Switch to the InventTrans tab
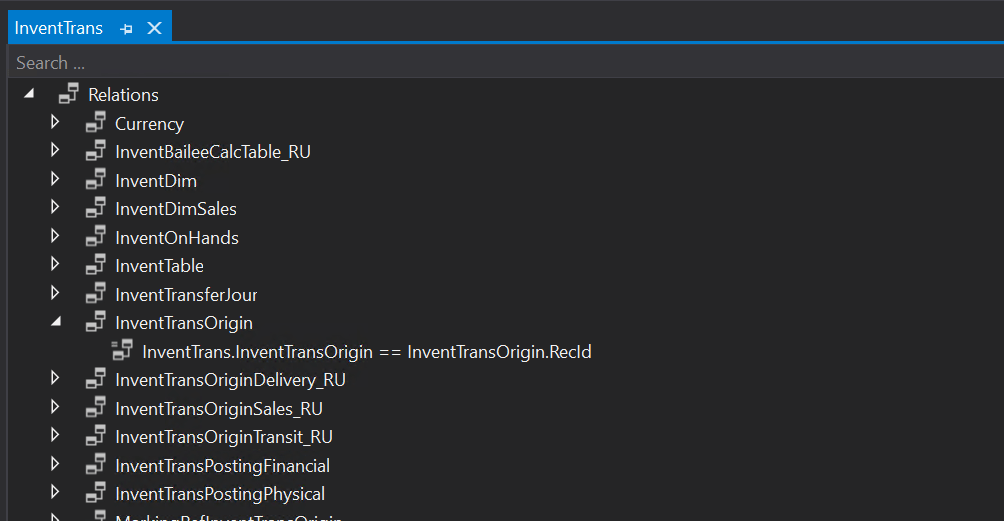 (x=59, y=28)
